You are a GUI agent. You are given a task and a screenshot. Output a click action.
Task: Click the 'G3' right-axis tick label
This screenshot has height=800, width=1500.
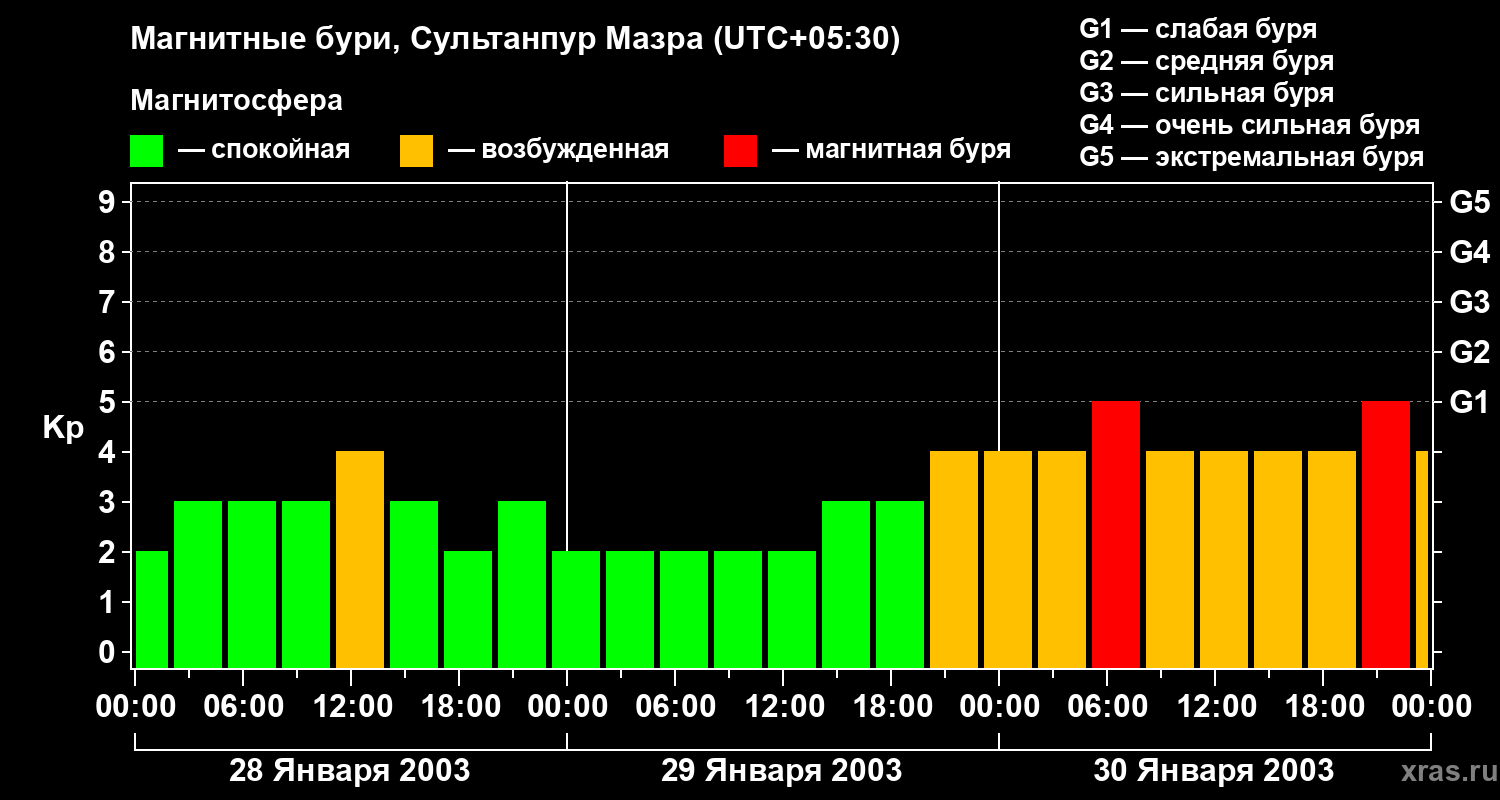coord(1469,302)
